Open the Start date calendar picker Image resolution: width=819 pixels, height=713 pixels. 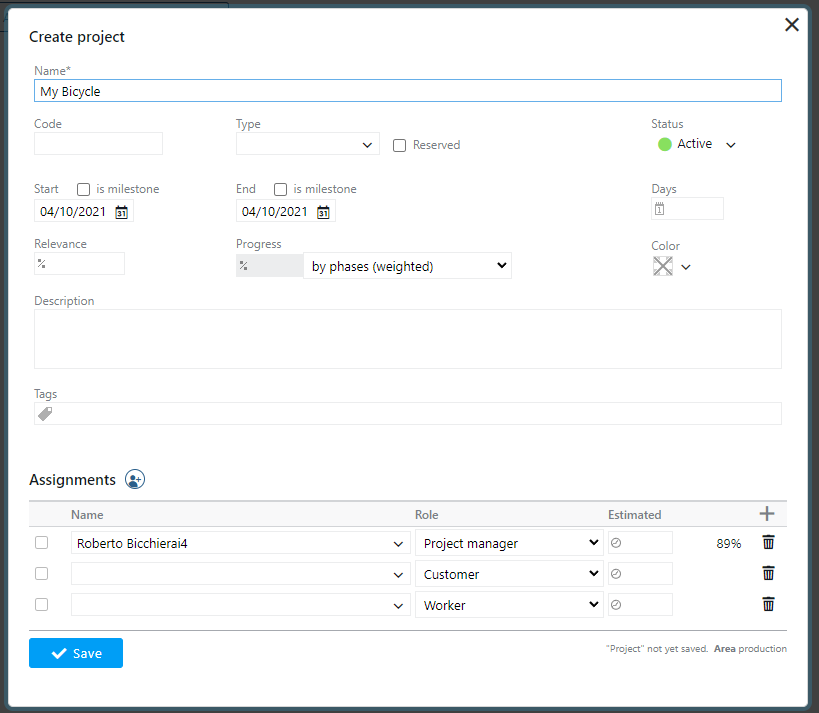coord(121,212)
